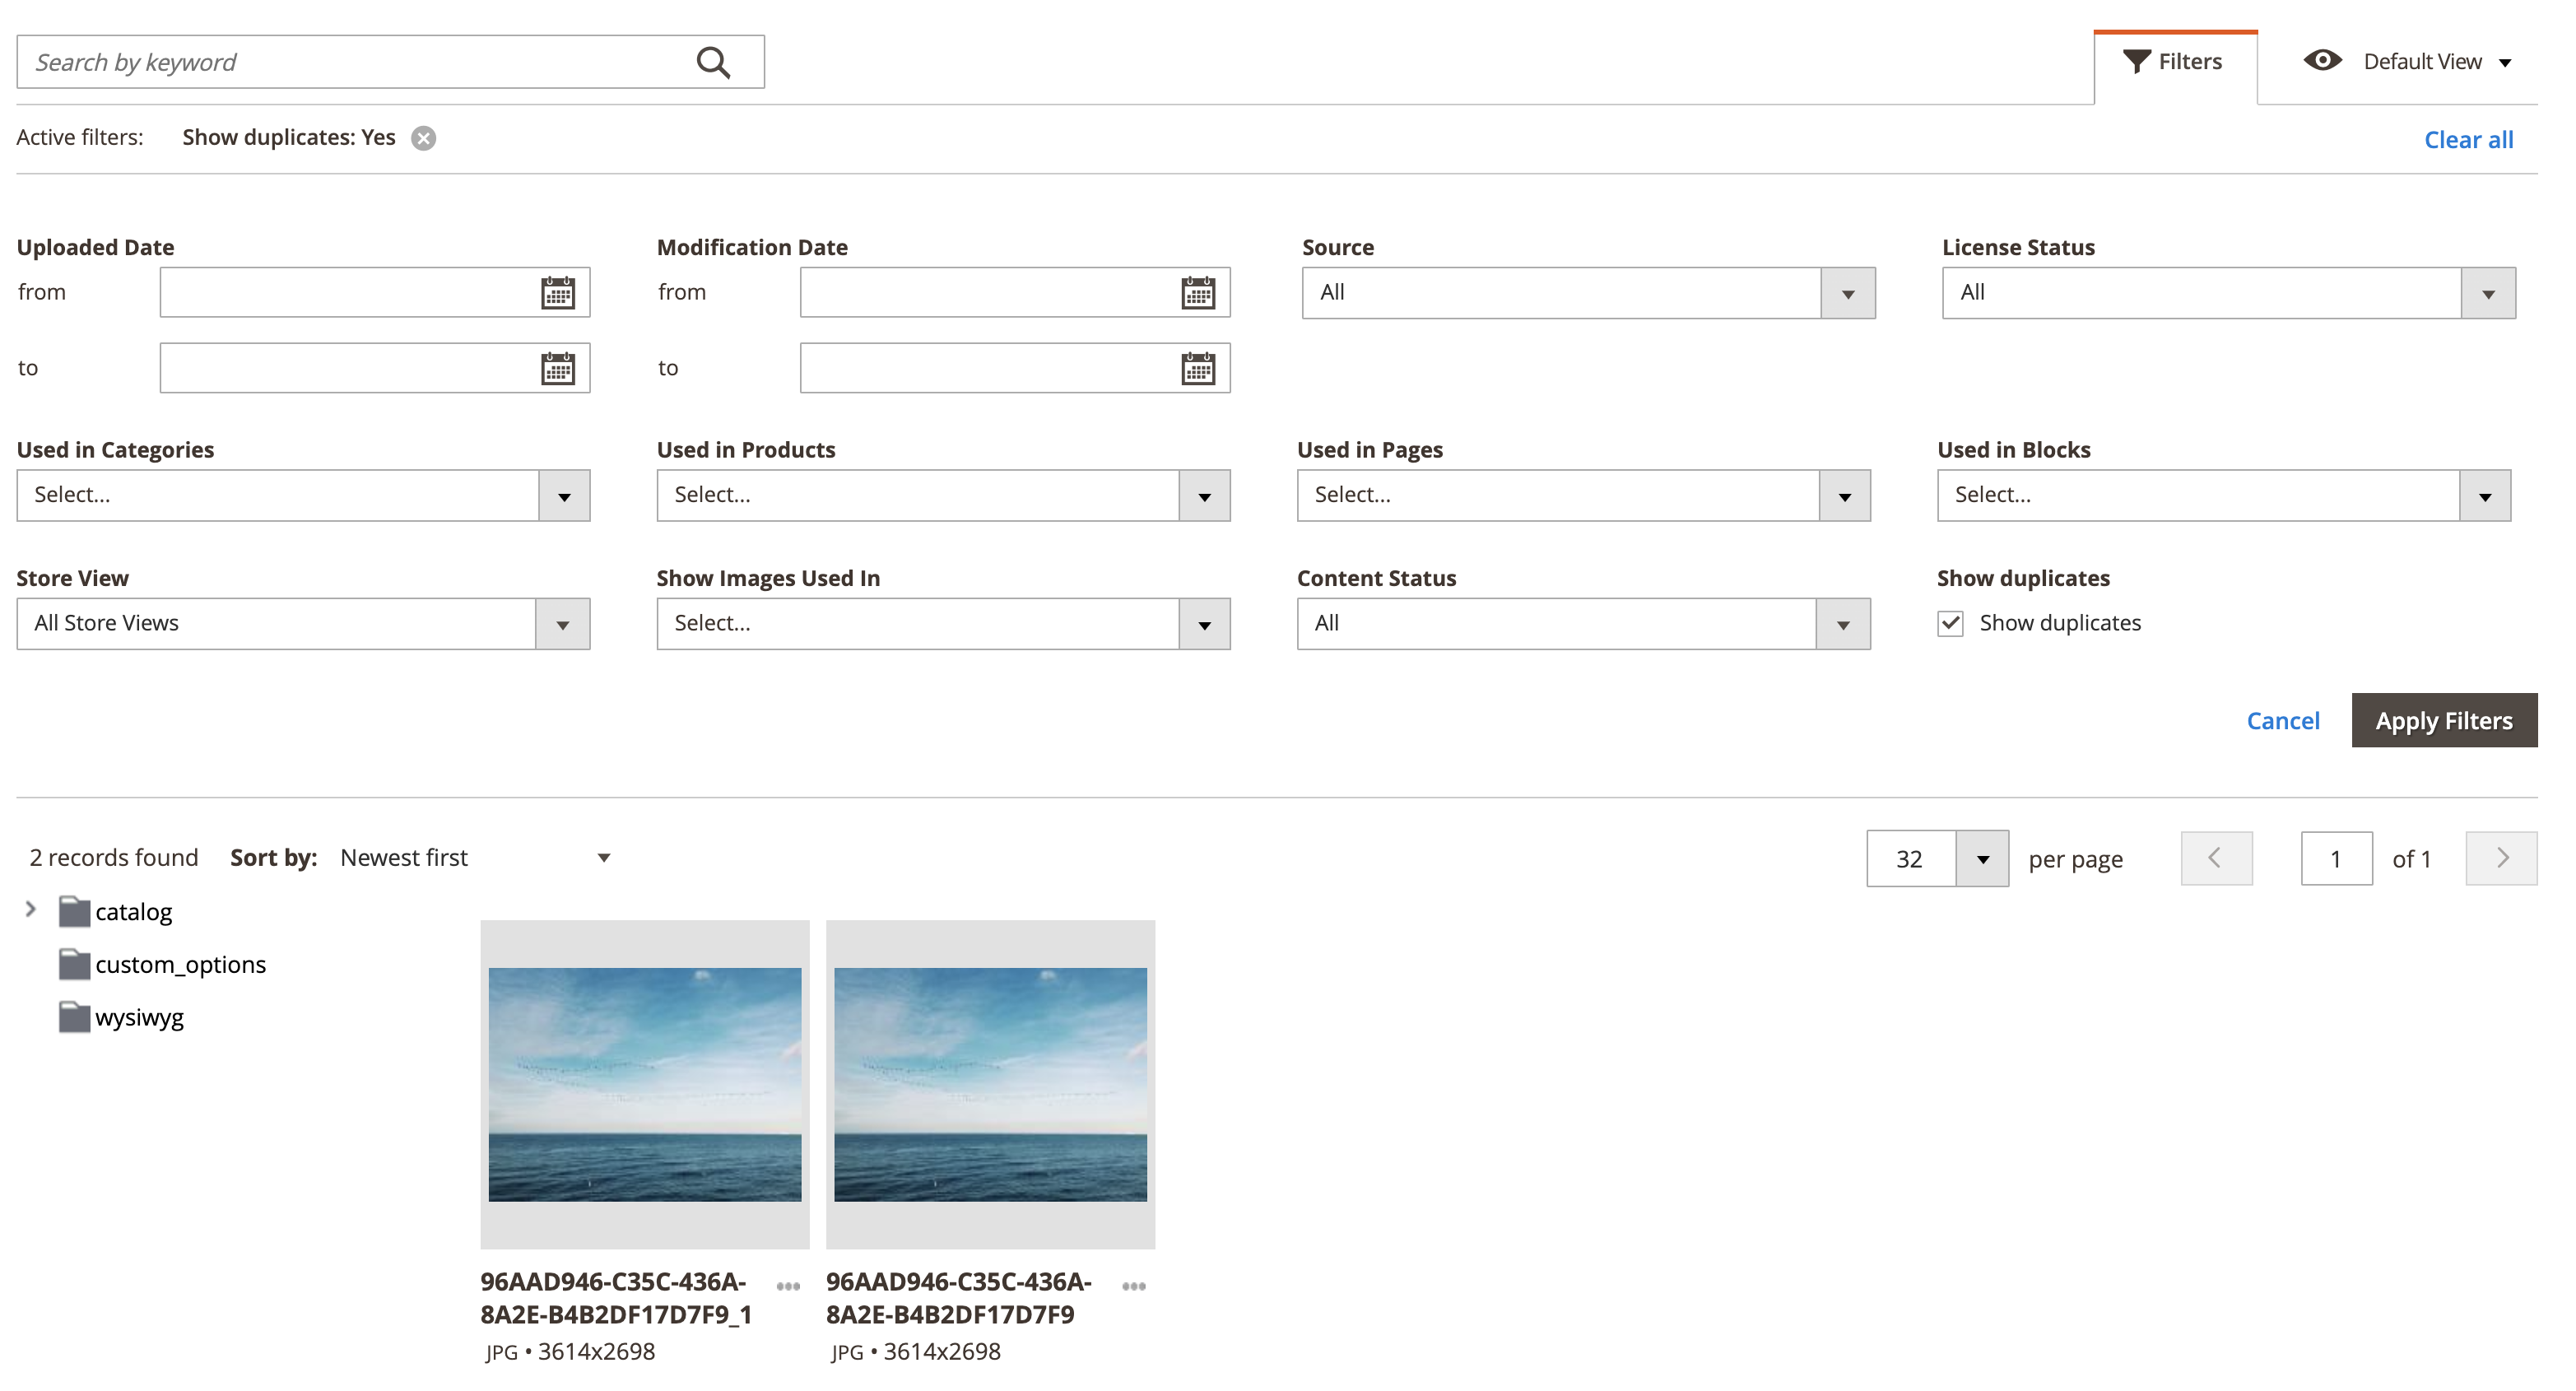Open the Used in Products dropdown

(943, 495)
